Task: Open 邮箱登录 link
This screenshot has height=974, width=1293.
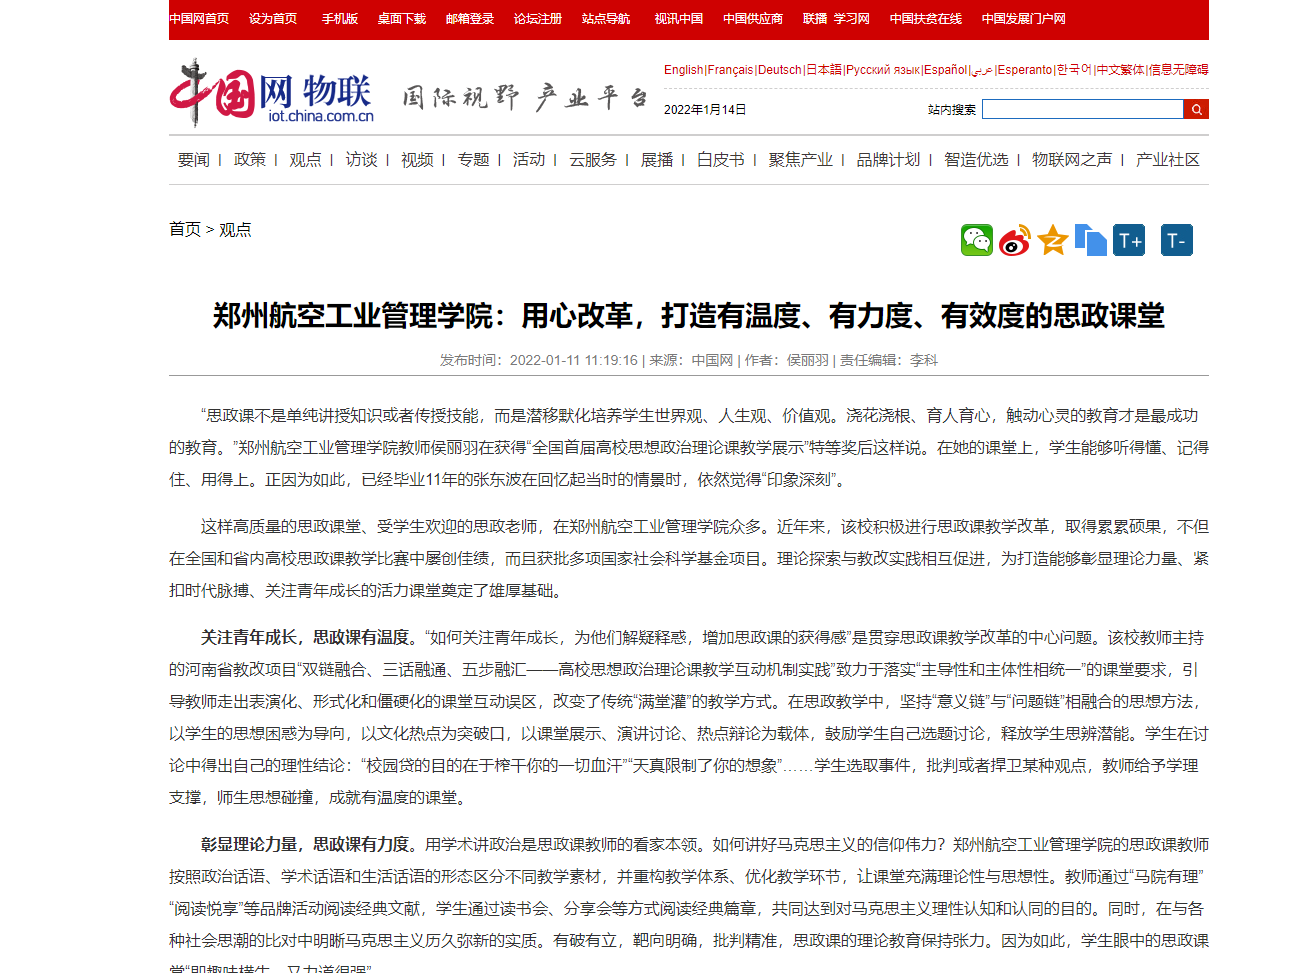Action: pyautogui.click(x=470, y=19)
